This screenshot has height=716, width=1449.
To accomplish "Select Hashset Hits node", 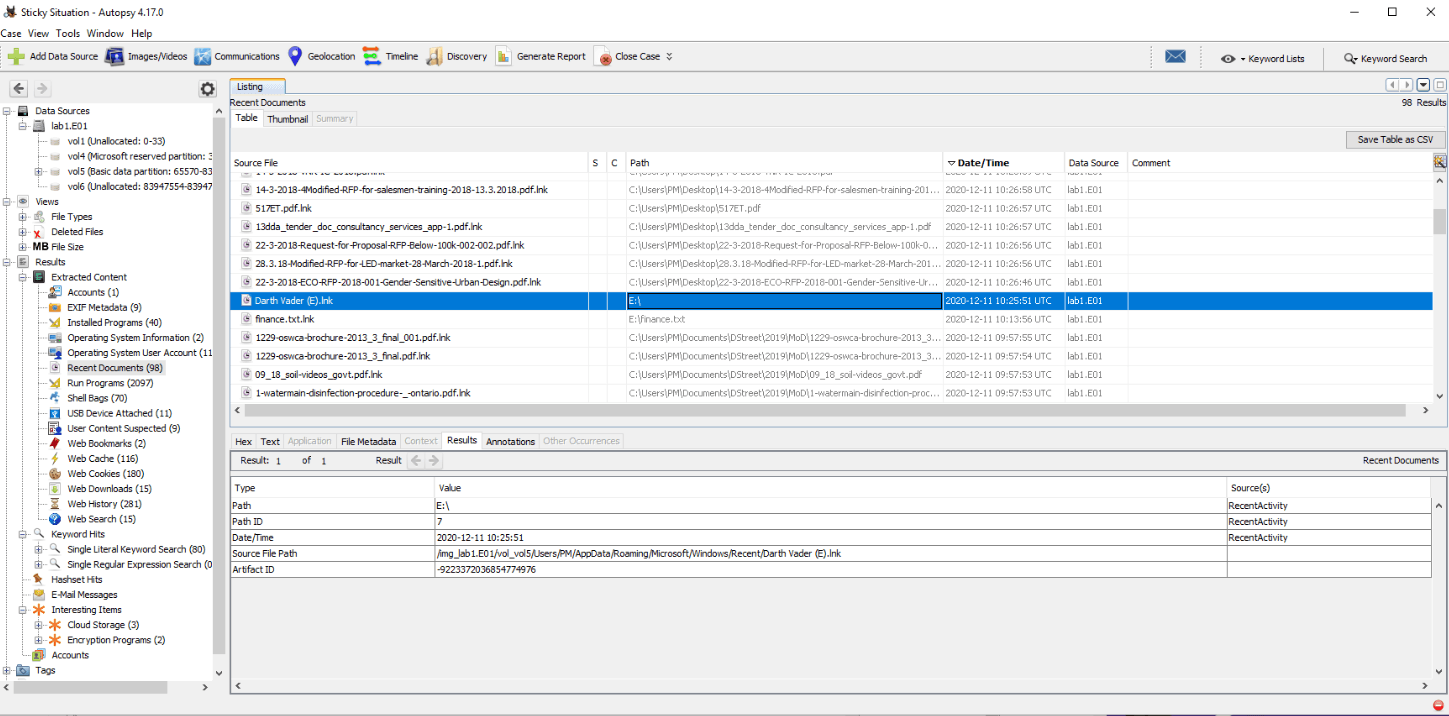I will coord(77,580).
